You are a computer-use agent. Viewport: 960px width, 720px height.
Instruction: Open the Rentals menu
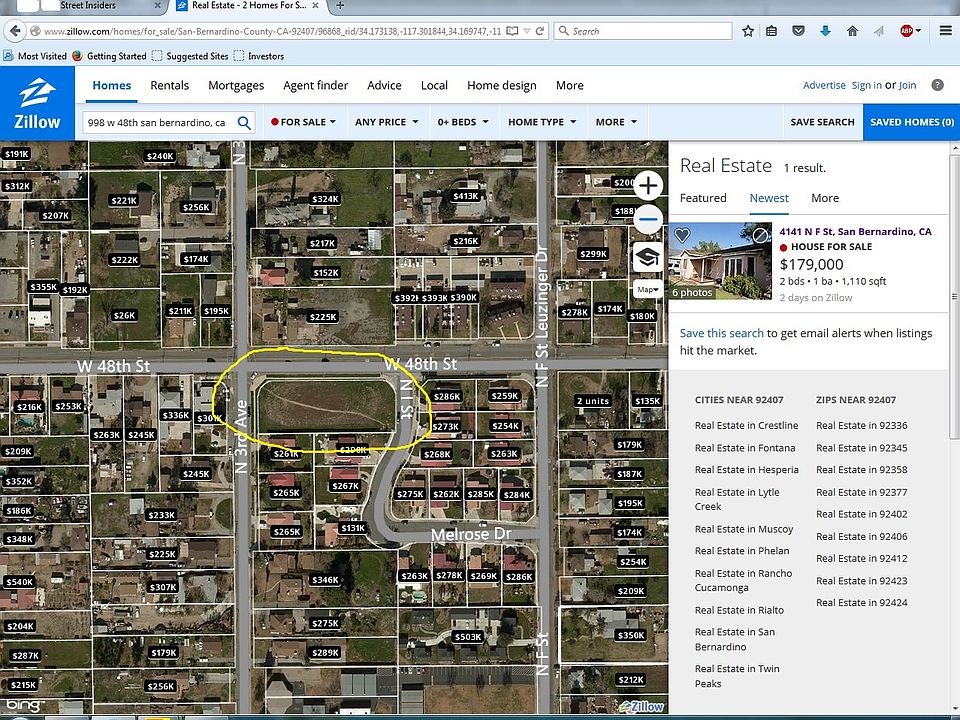(x=170, y=86)
